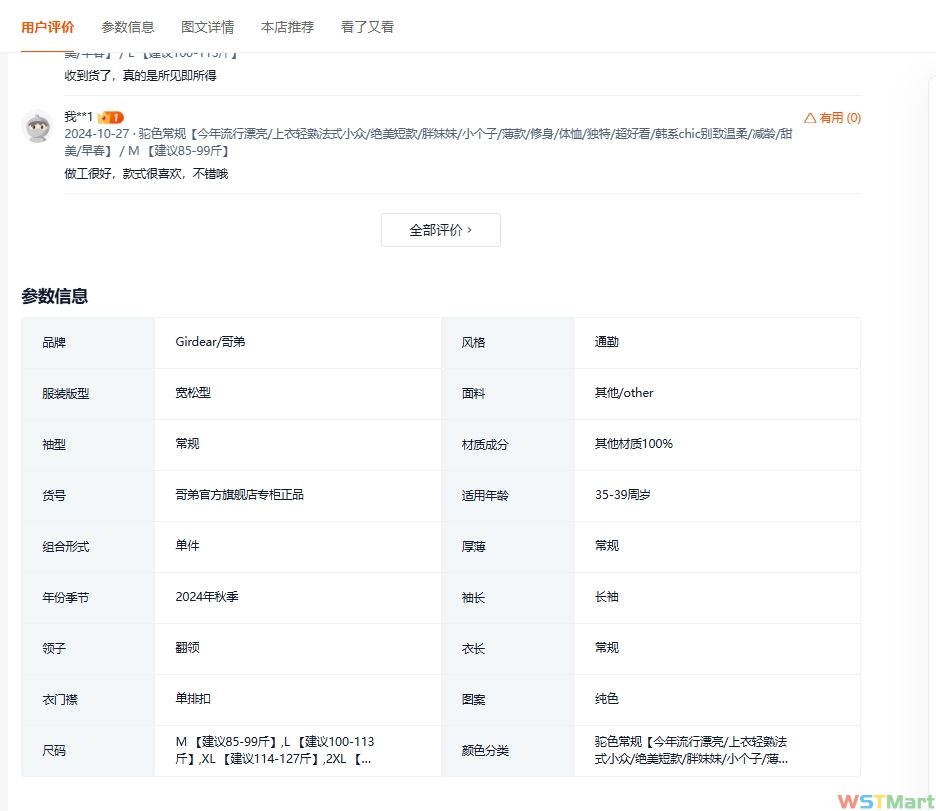936x811 pixels.
Task: Click the brand value Girdear/哥弟
Action: tap(210, 342)
